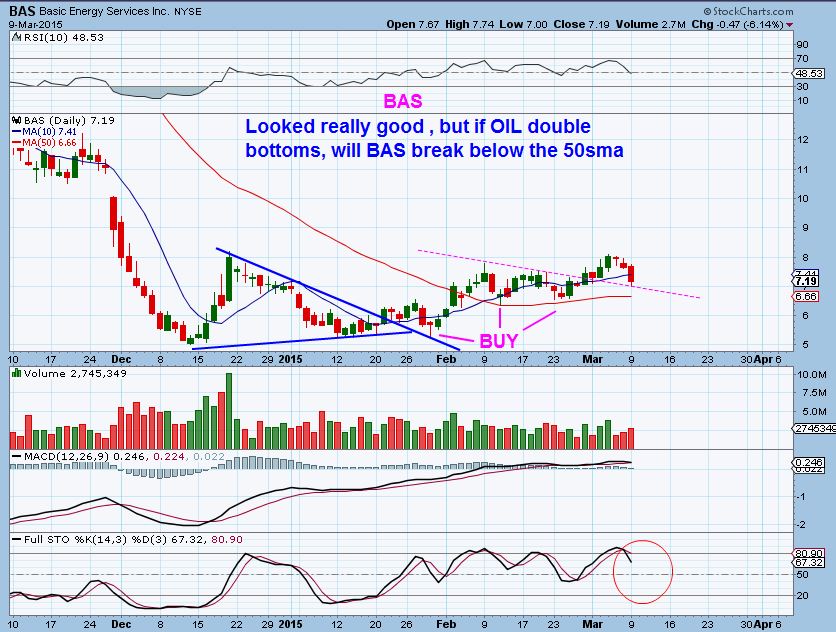
Task: Click the StockCharts.com copyright link
Action: click(748, 11)
